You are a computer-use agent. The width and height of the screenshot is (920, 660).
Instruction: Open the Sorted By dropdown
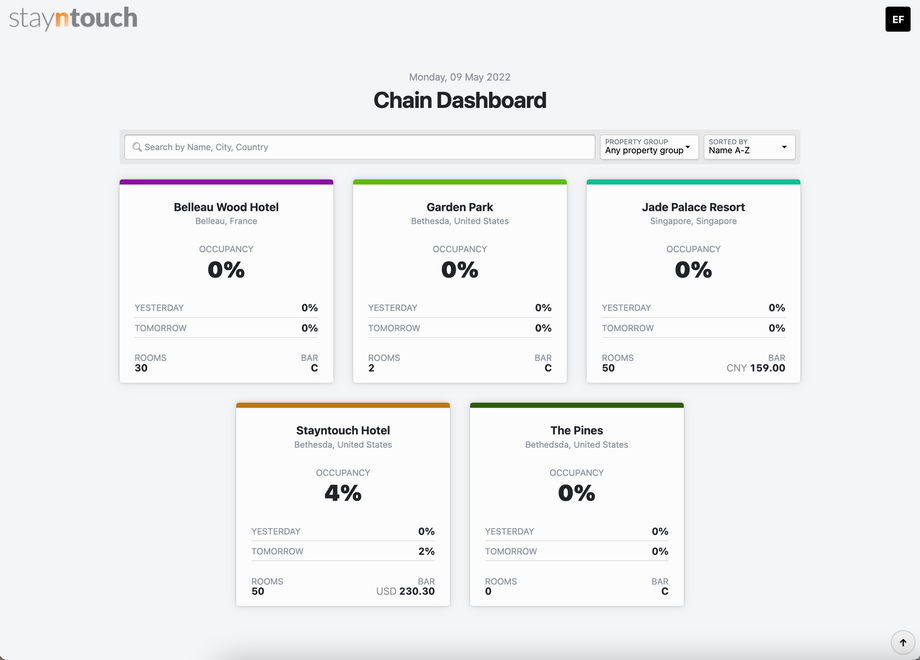[749, 147]
